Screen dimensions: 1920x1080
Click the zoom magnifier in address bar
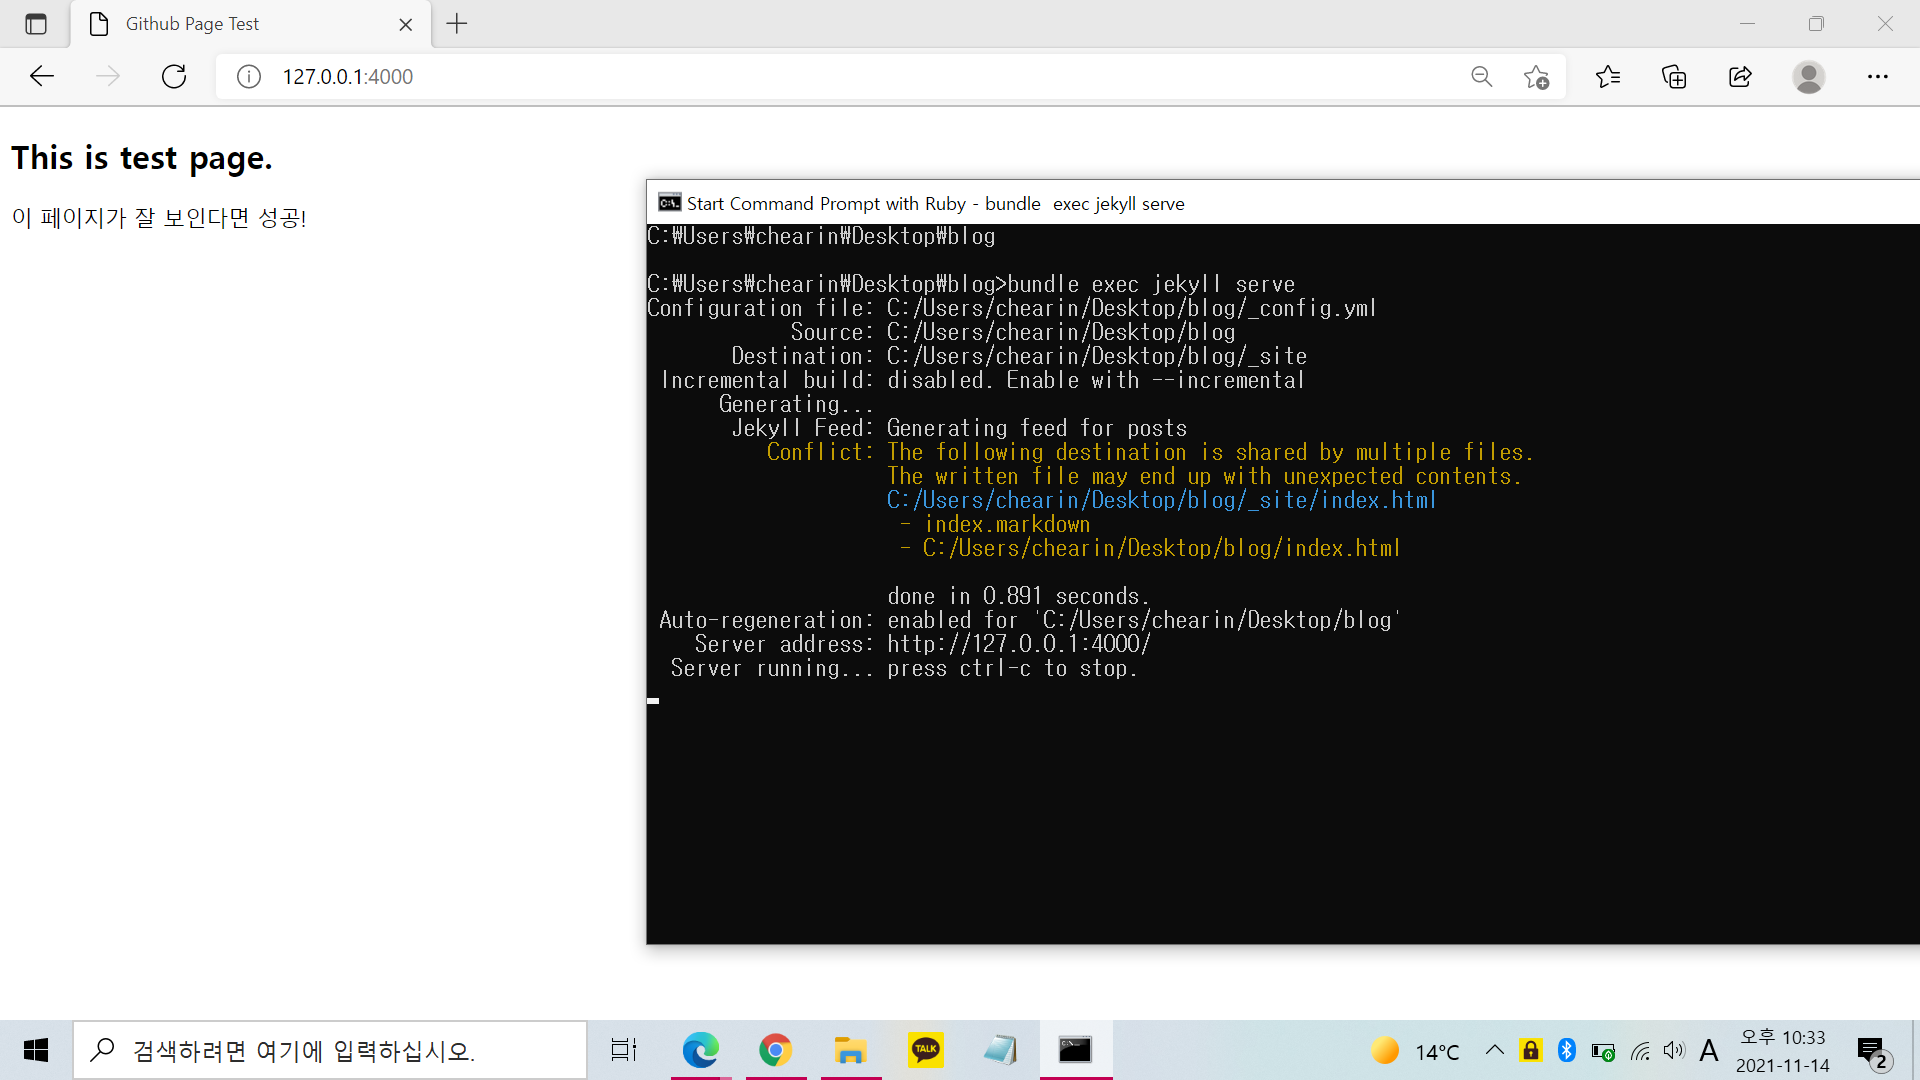coord(1481,77)
